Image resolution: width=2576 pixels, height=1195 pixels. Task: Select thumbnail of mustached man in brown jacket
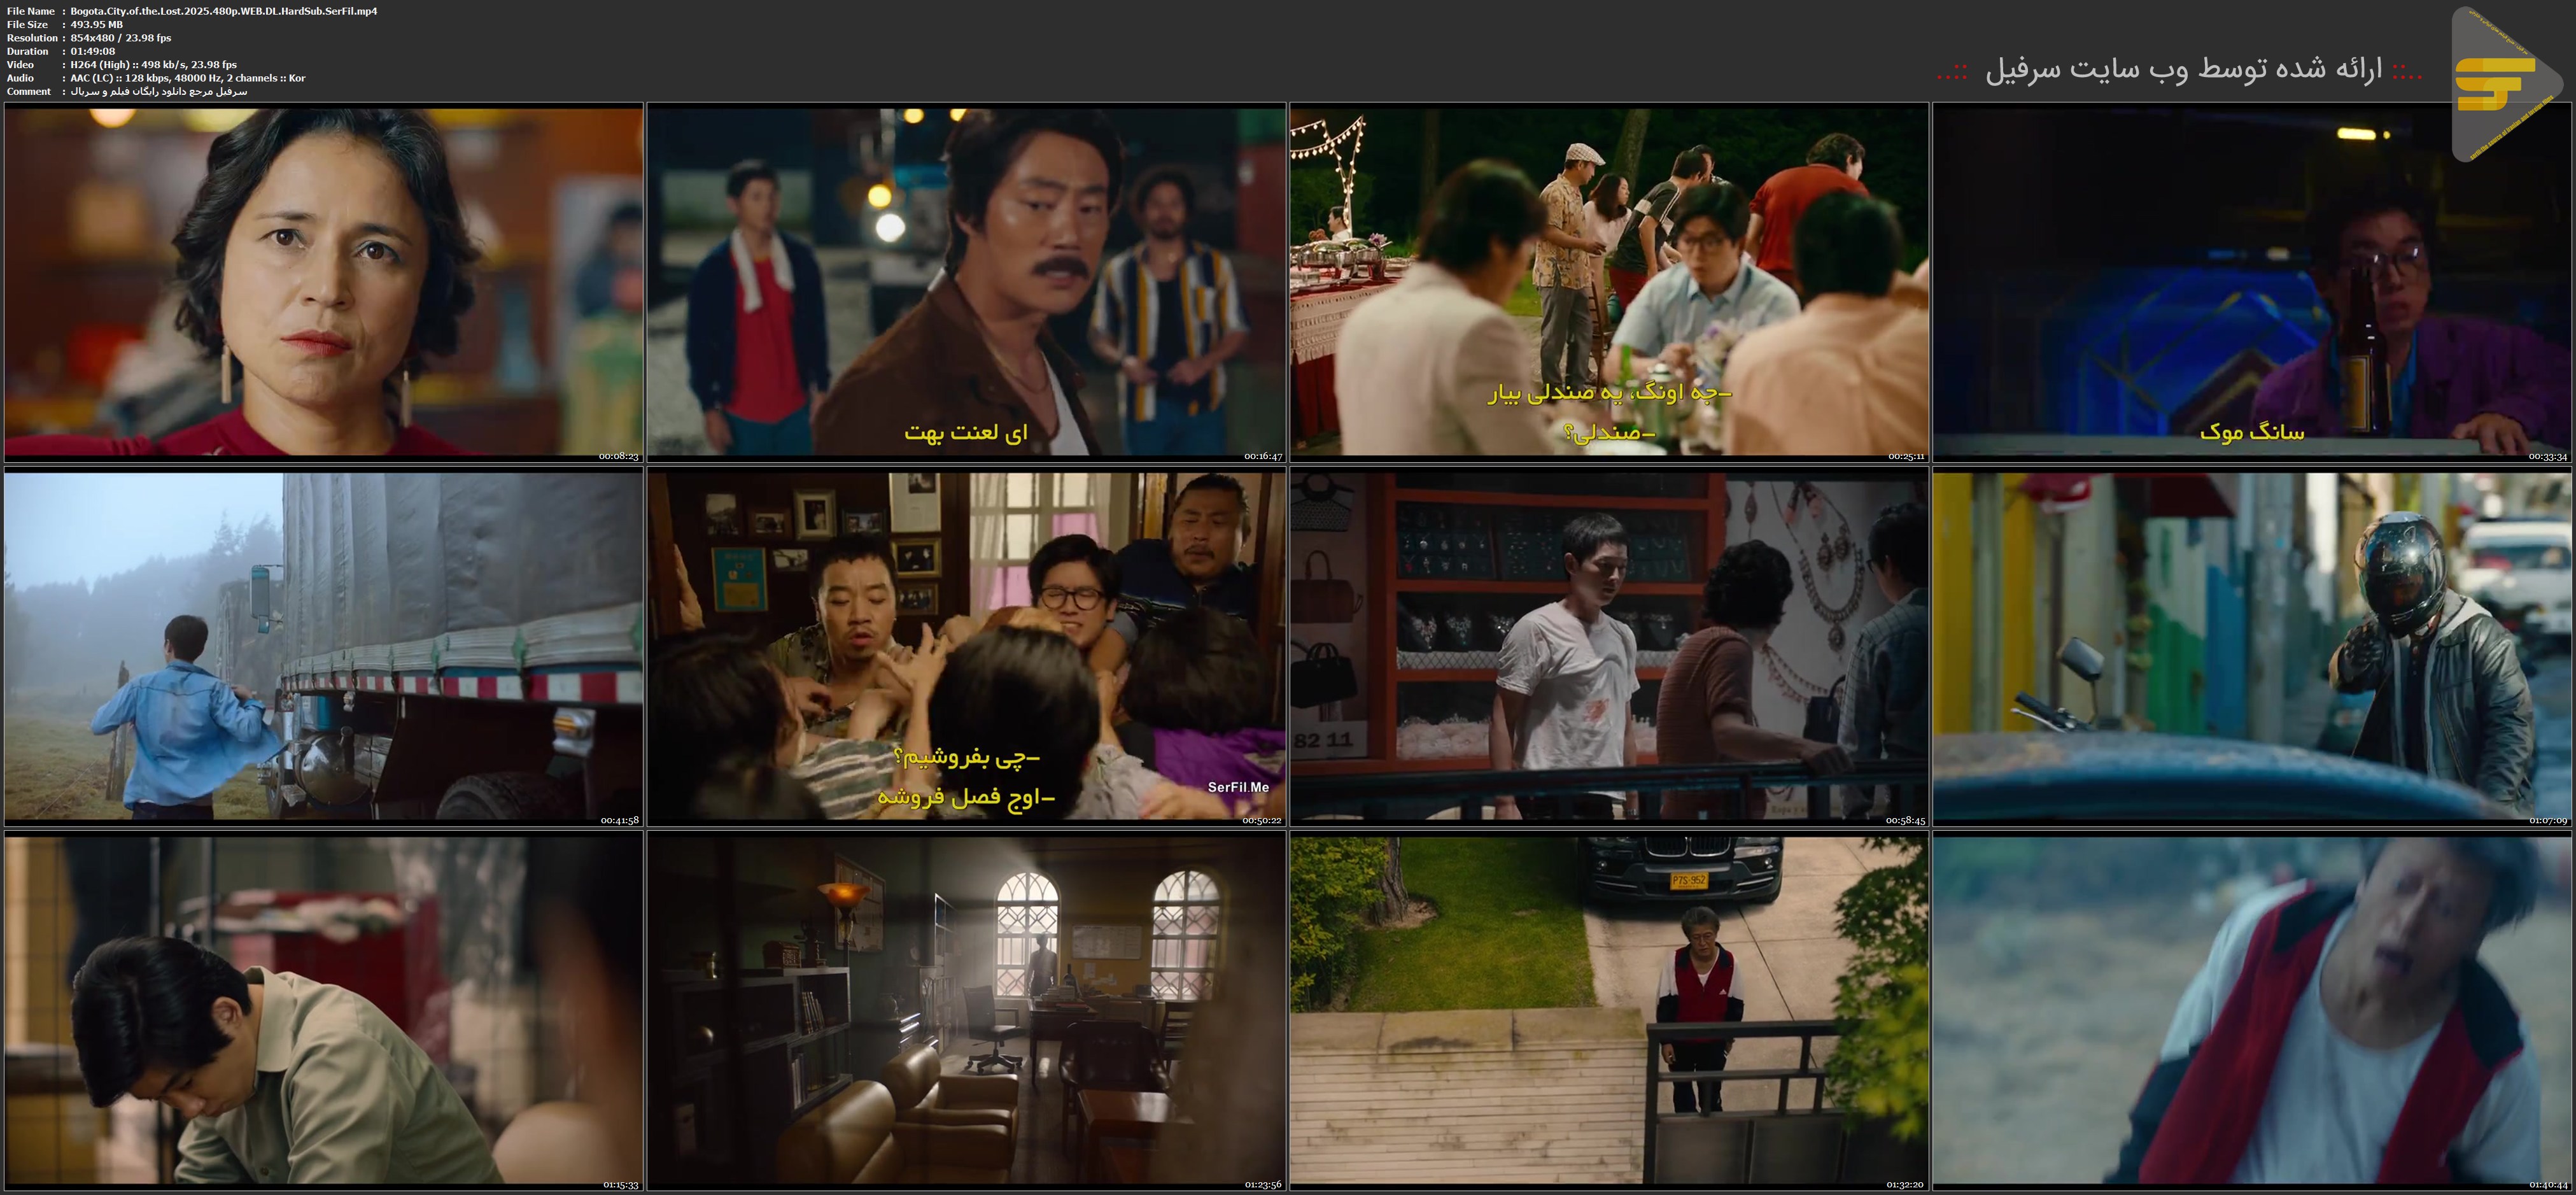966,283
